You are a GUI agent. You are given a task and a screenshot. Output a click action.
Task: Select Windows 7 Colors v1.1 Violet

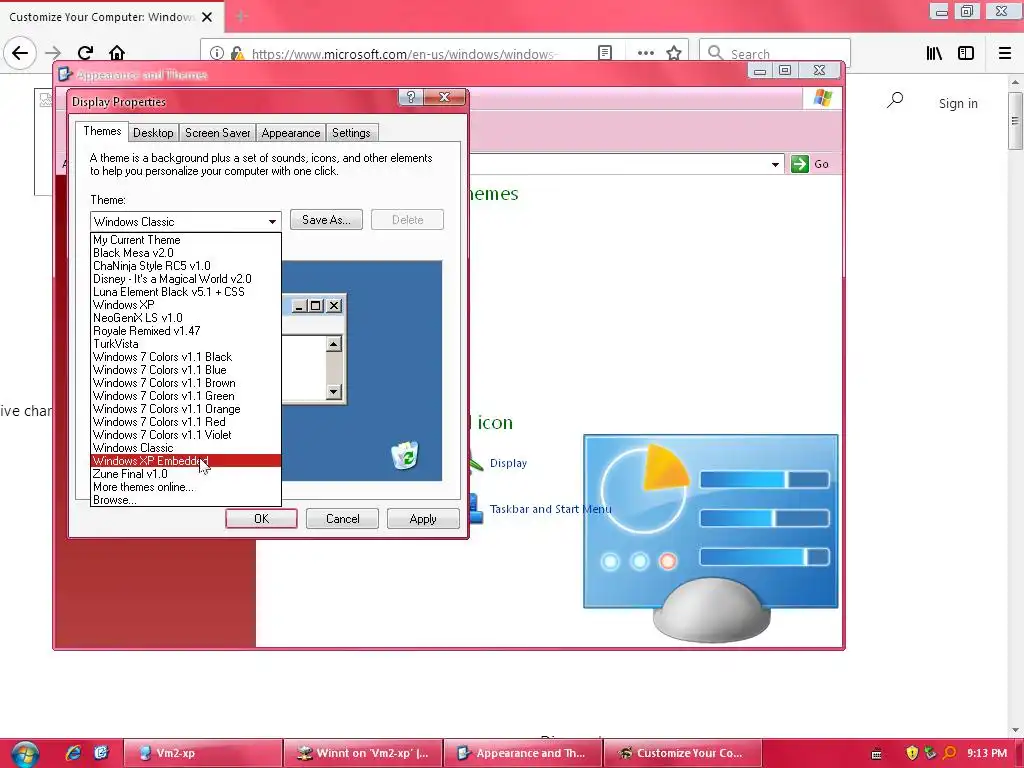point(186,435)
